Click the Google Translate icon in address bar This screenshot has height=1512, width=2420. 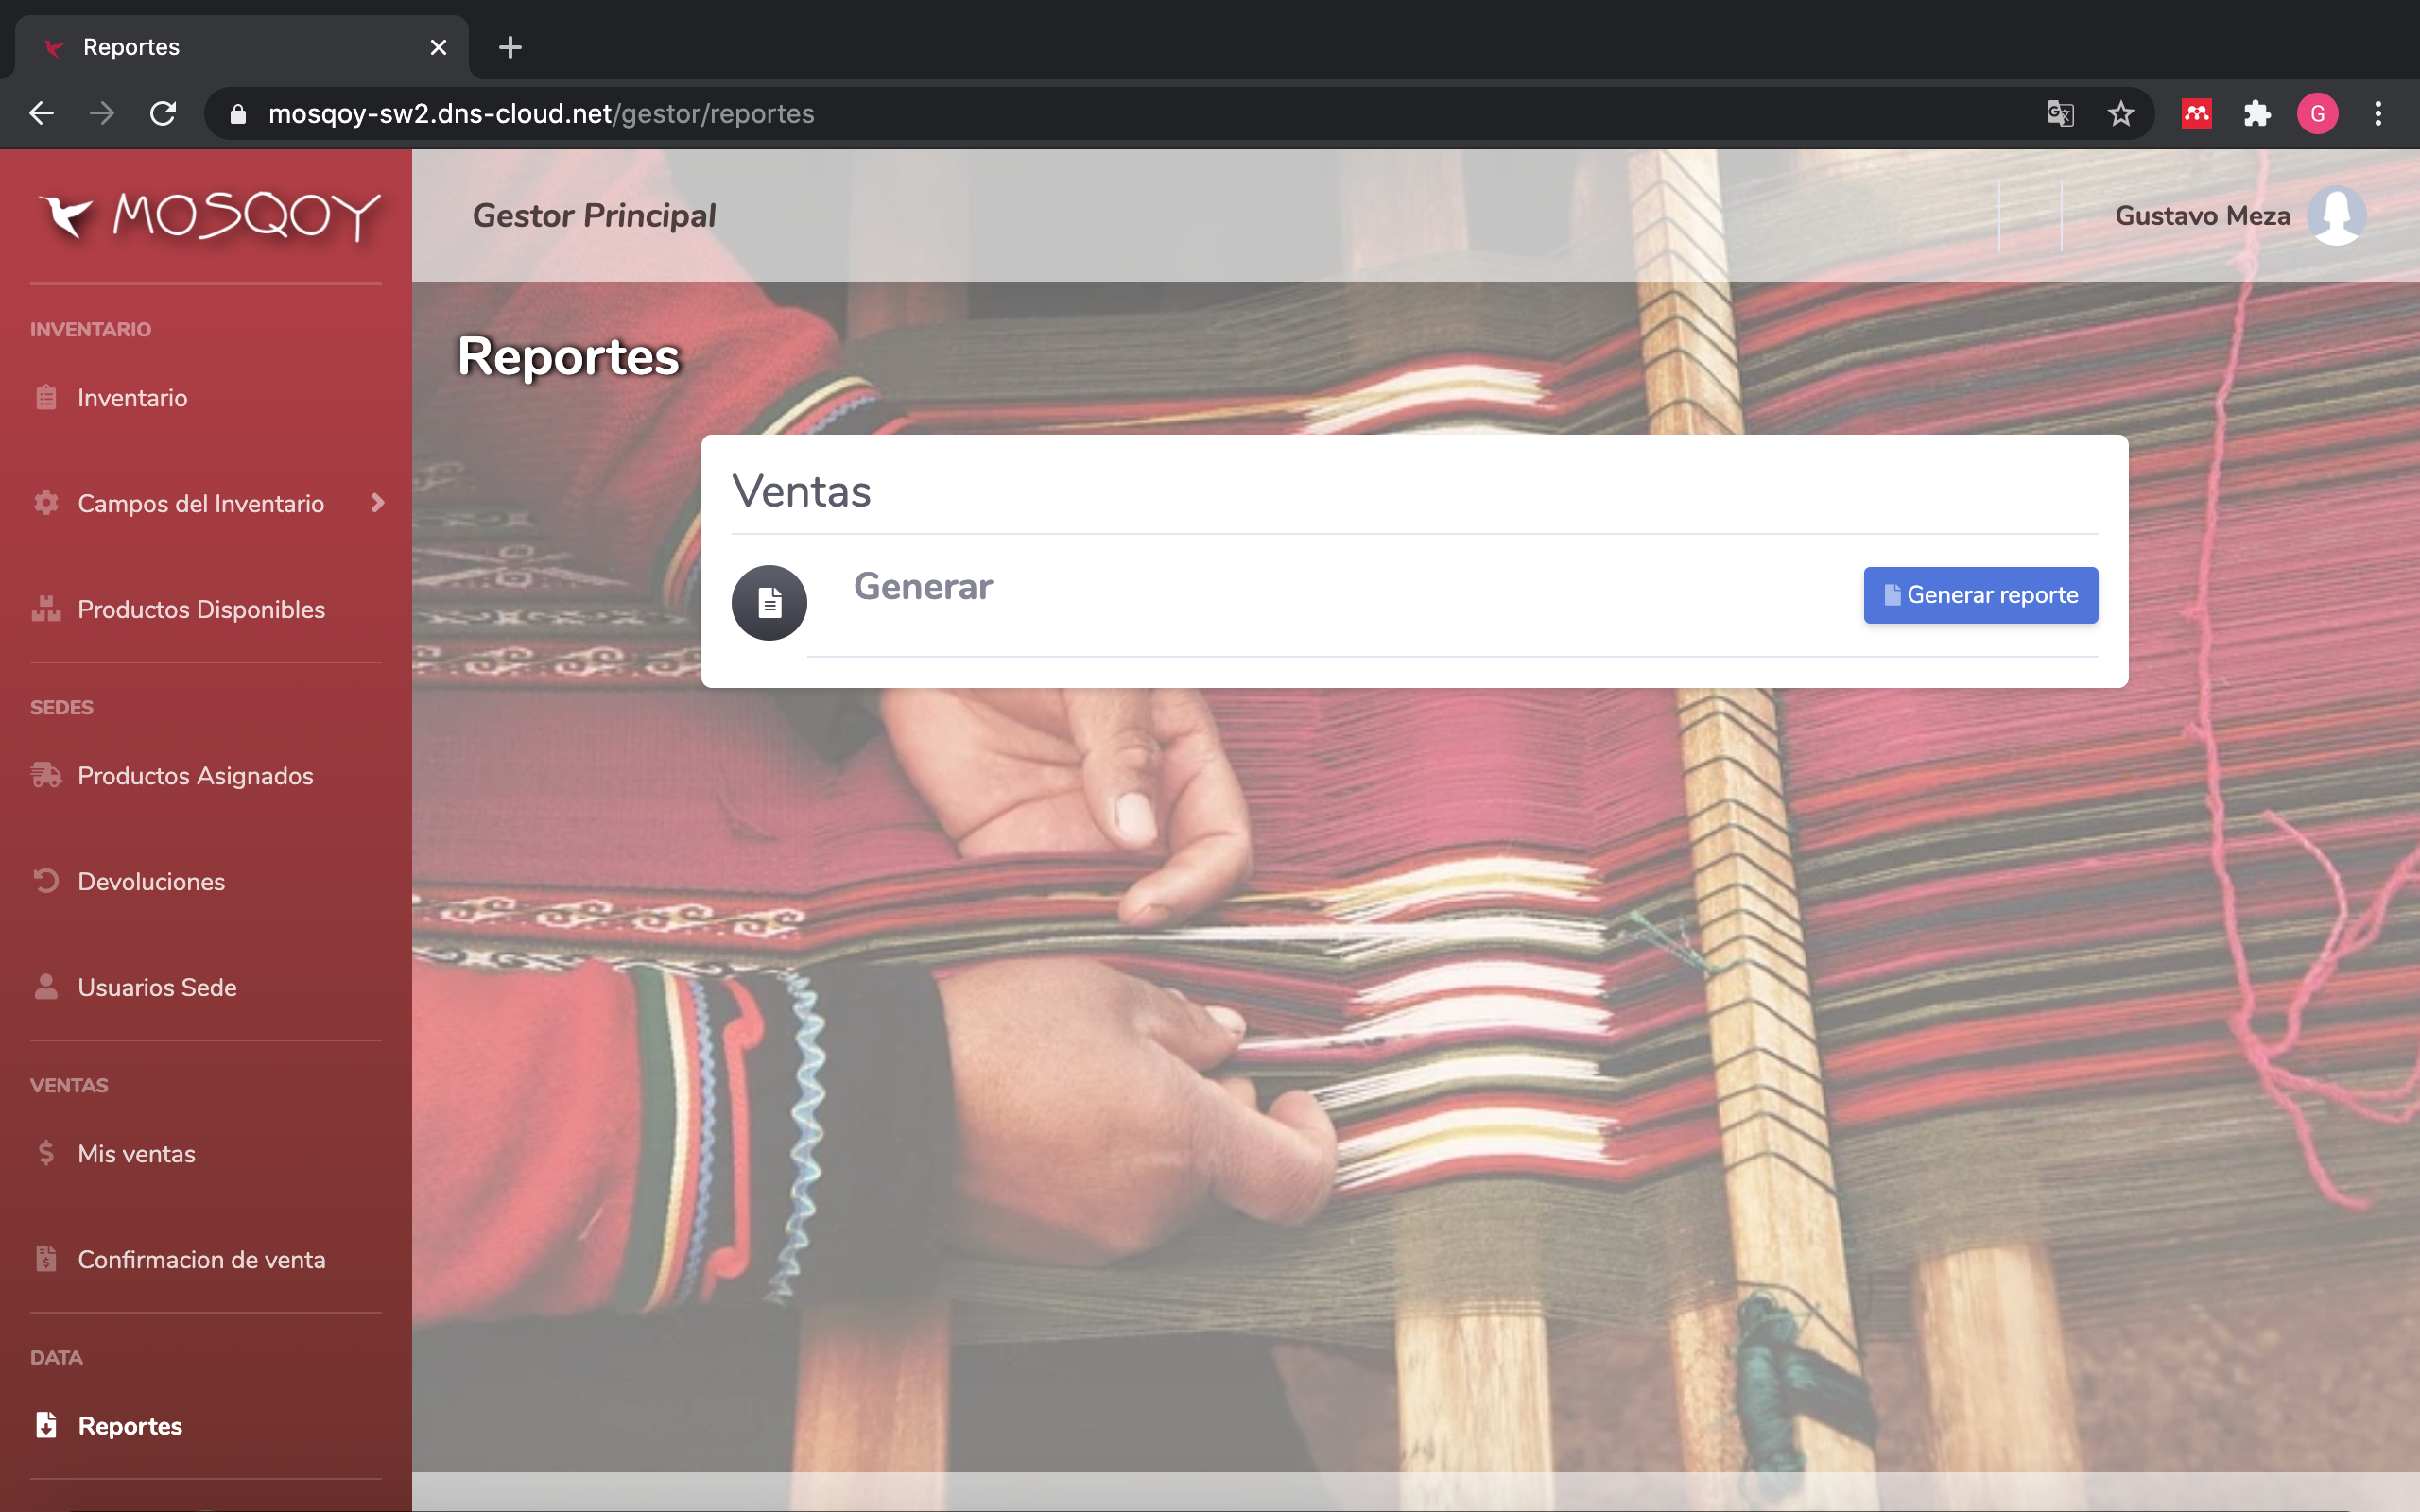(x=2059, y=114)
